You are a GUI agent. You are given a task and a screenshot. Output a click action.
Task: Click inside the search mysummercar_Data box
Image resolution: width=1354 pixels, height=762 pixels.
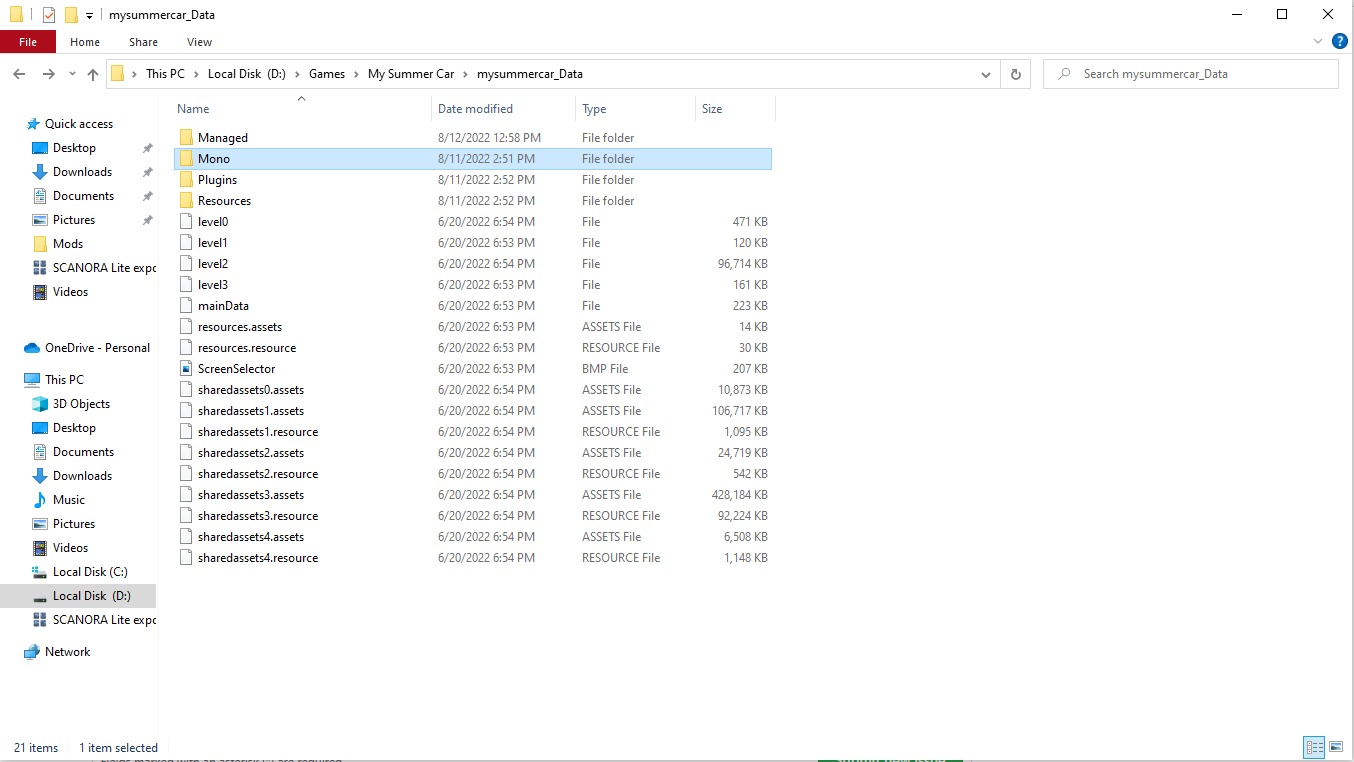[x=1190, y=73]
